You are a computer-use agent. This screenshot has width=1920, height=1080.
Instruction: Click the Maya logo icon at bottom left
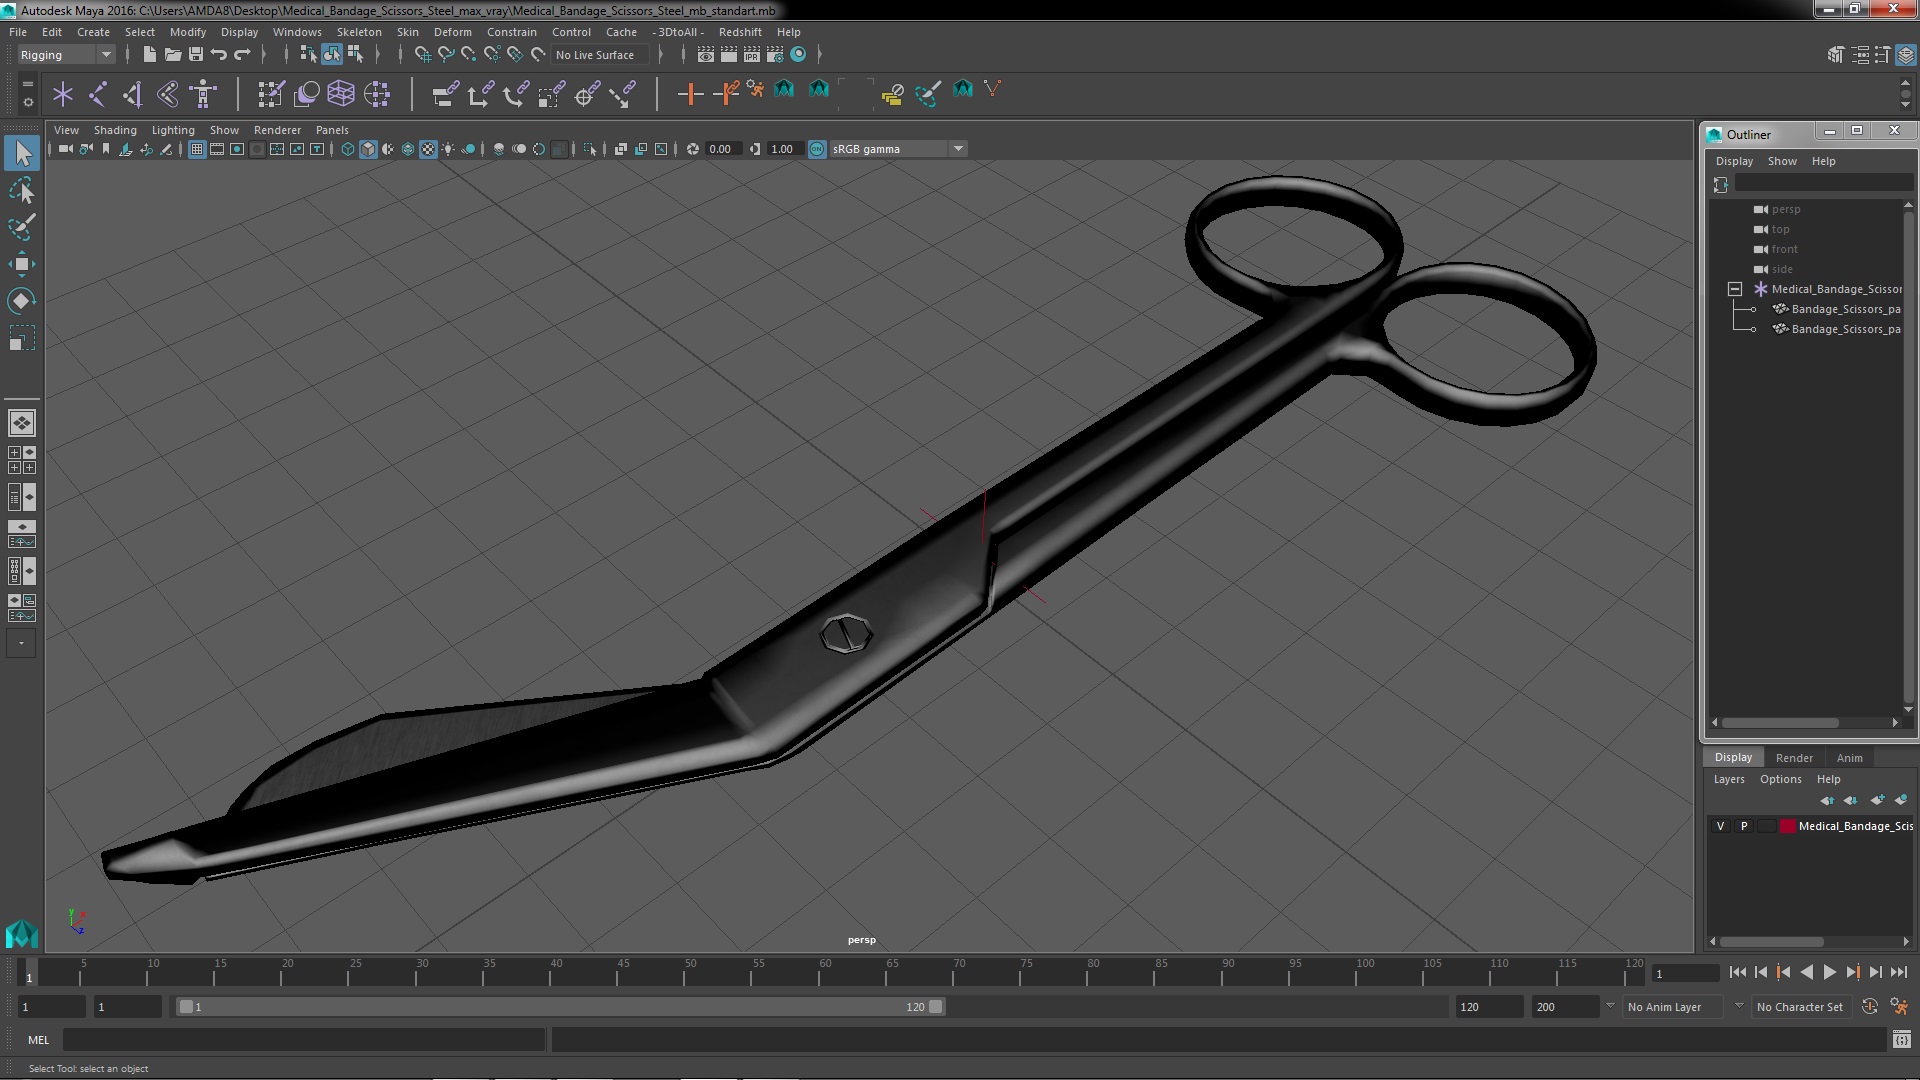click(21, 934)
